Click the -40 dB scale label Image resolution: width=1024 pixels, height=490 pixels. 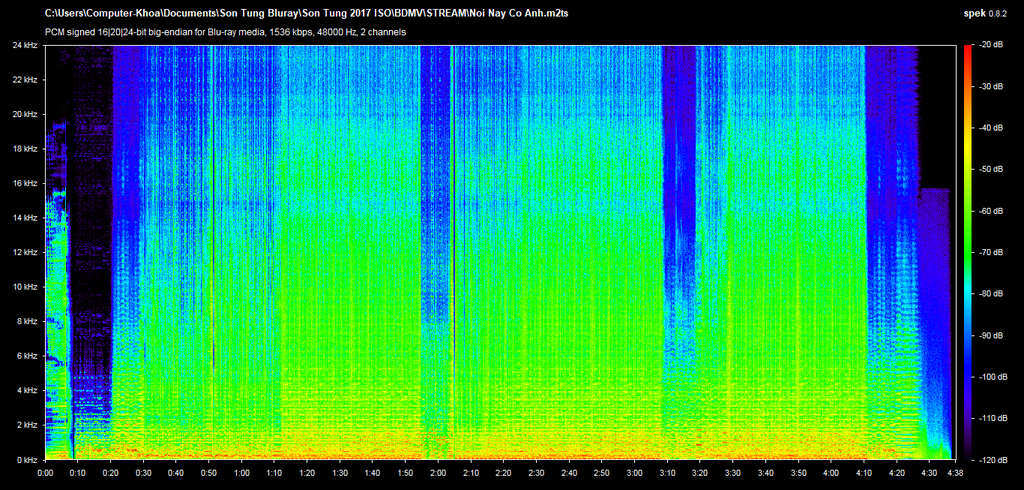(x=990, y=128)
